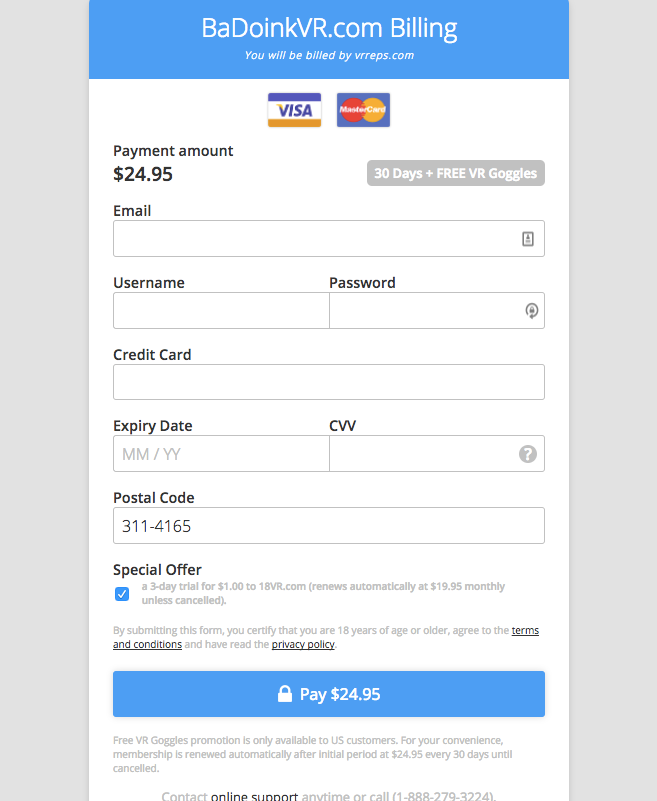Click the contact autofill icon in Email field

pos(528,239)
